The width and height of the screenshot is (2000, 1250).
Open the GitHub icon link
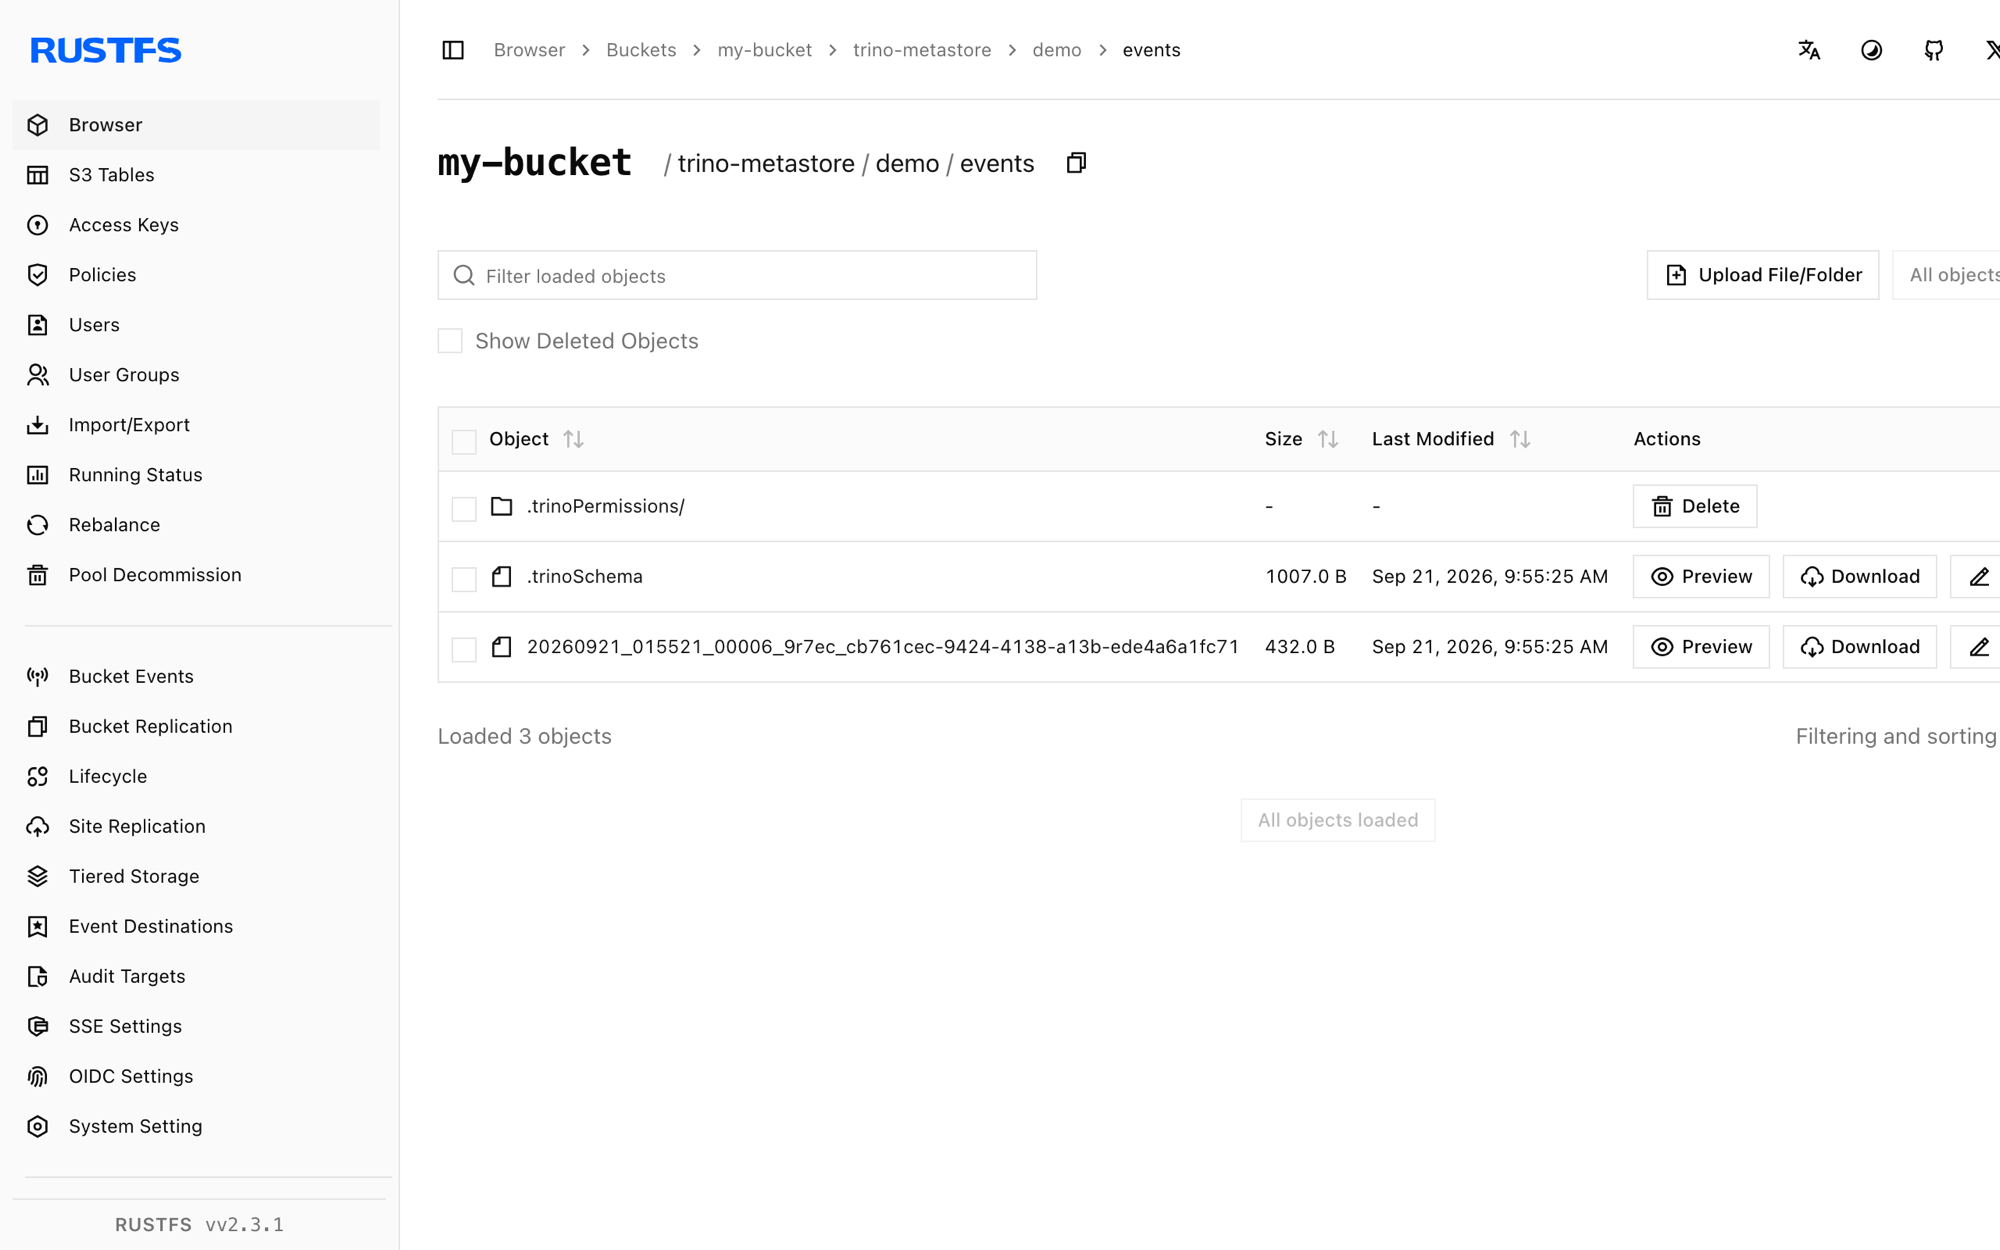tap(1933, 50)
